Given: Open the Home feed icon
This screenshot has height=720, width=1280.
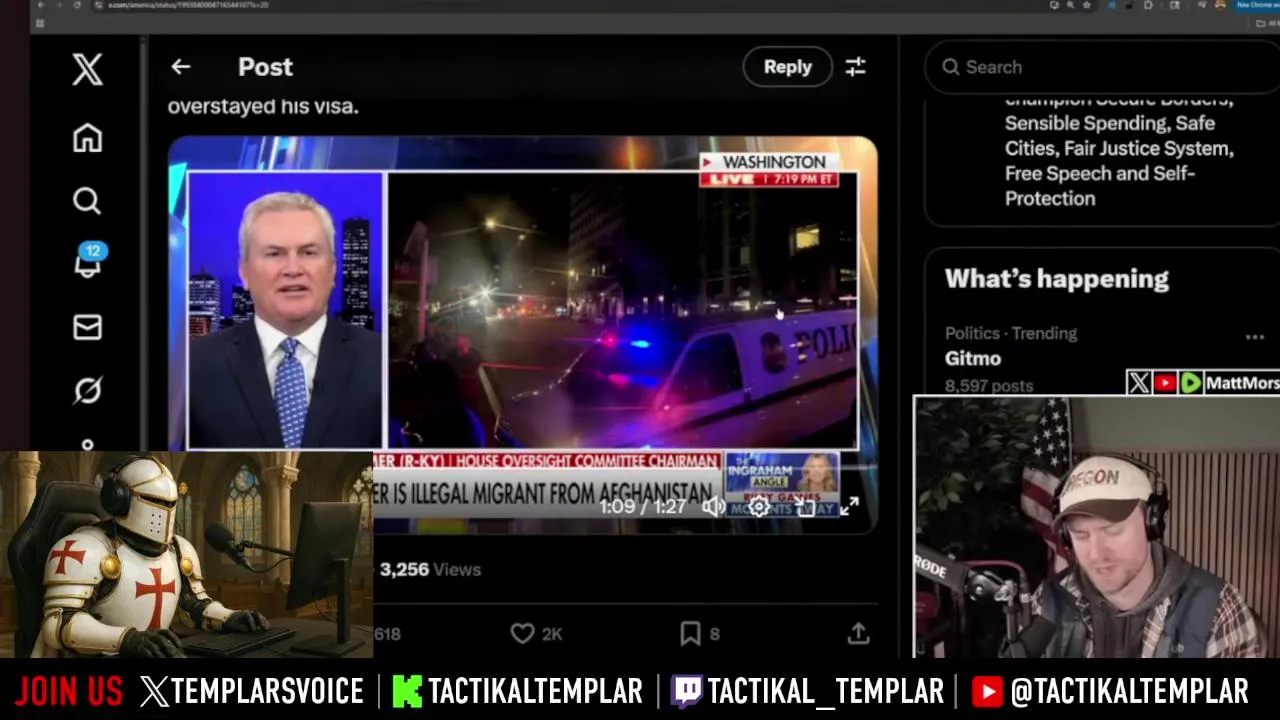Looking at the screenshot, I should pyautogui.click(x=87, y=138).
